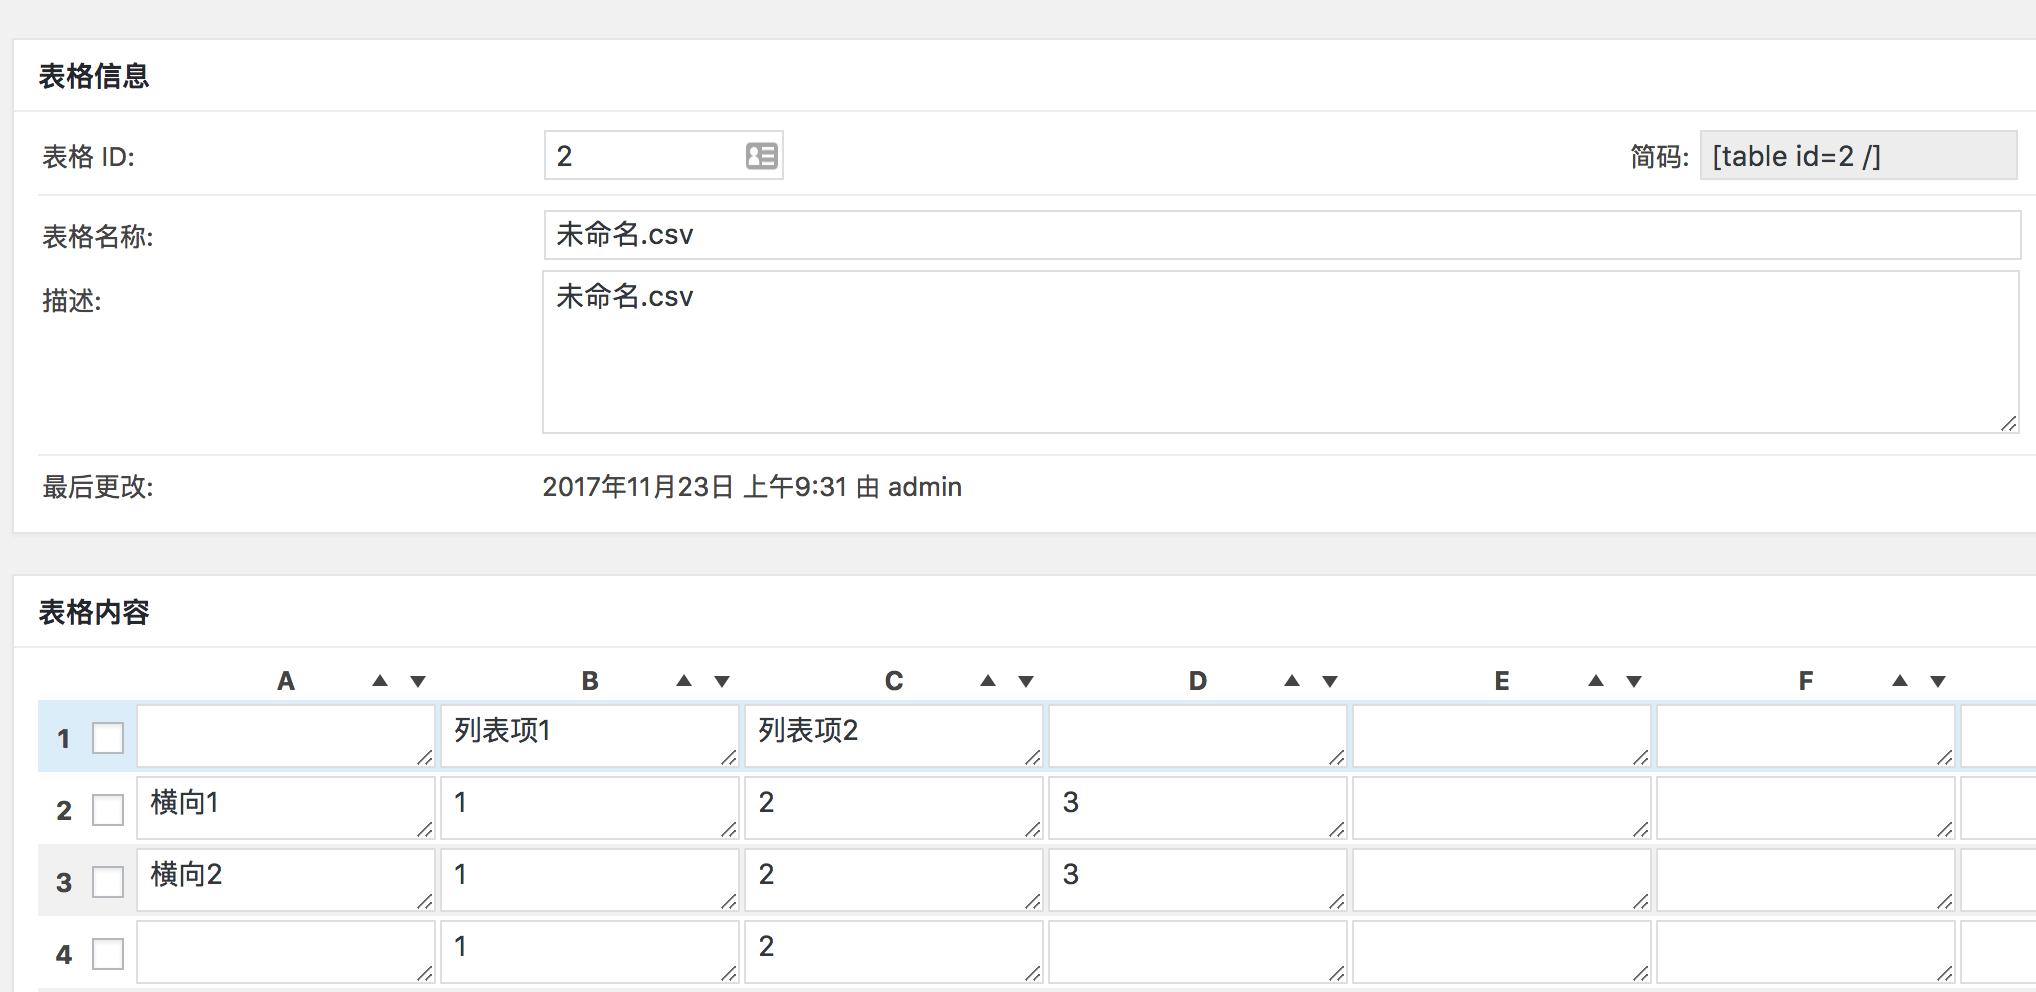The height and width of the screenshot is (992, 2036).
Task: Click the cell containing 列表项1
Action: coord(588,733)
